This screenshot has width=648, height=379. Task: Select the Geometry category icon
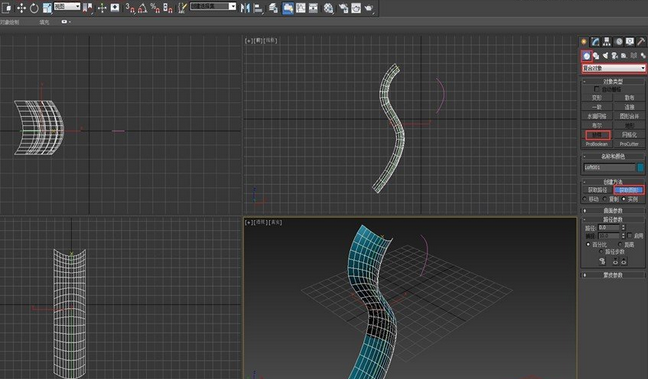(586, 56)
